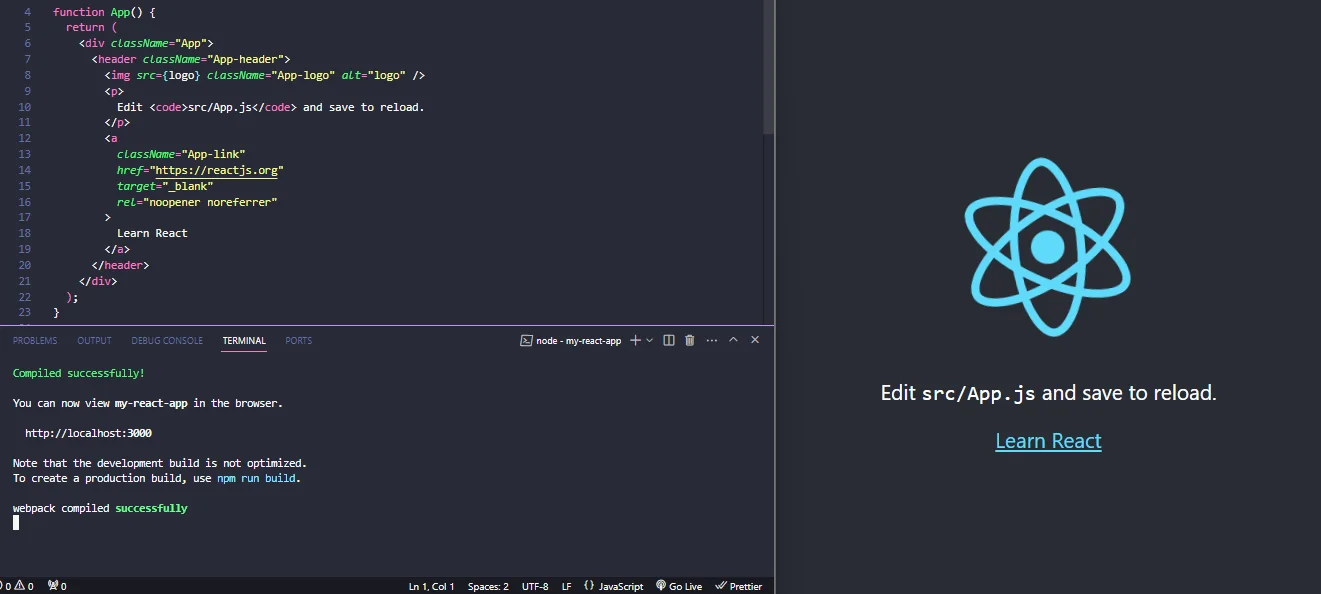Image resolution: width=1321 pixels, height=594 pixels.
Task: Switch to the DEBUG CONSOLE tab
Action: pyautogui.click(x=167, y=341)
